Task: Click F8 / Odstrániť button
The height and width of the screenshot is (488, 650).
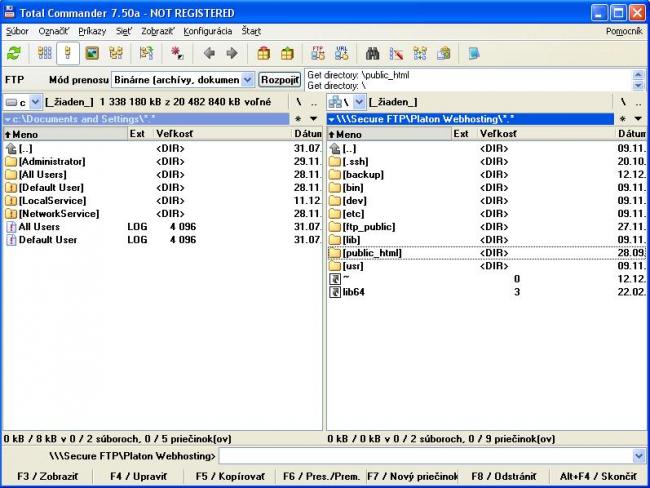Action: point(504,476)
